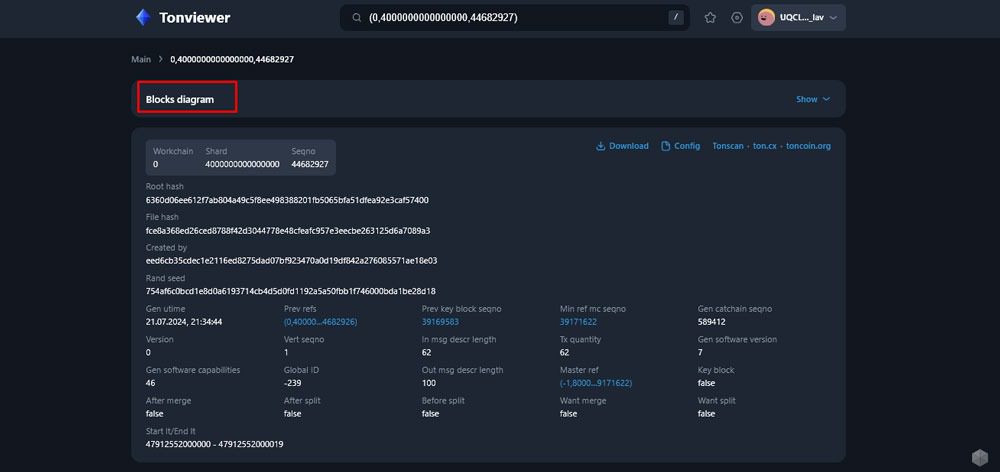Click the account avatar icon
This screenshot has width=1000, height=472.
766,18
